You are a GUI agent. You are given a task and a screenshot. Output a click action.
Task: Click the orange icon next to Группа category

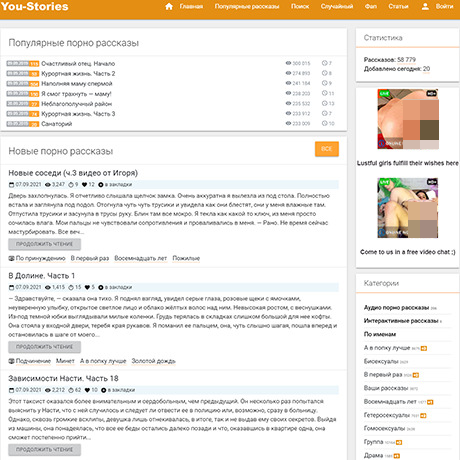[x=399, y=442]
